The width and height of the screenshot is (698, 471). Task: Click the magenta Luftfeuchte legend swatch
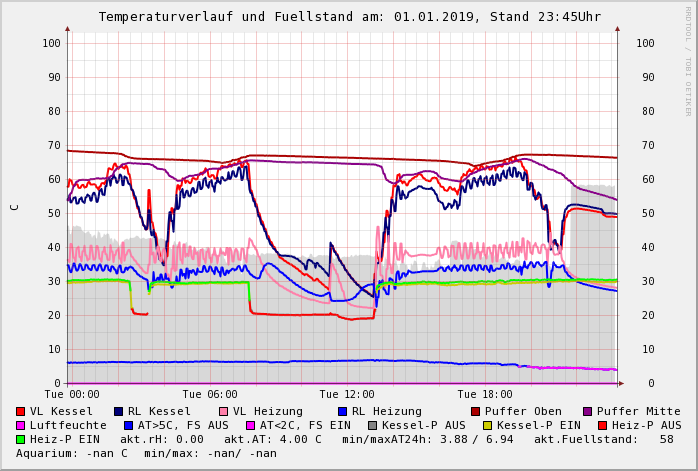coord(21,426)
